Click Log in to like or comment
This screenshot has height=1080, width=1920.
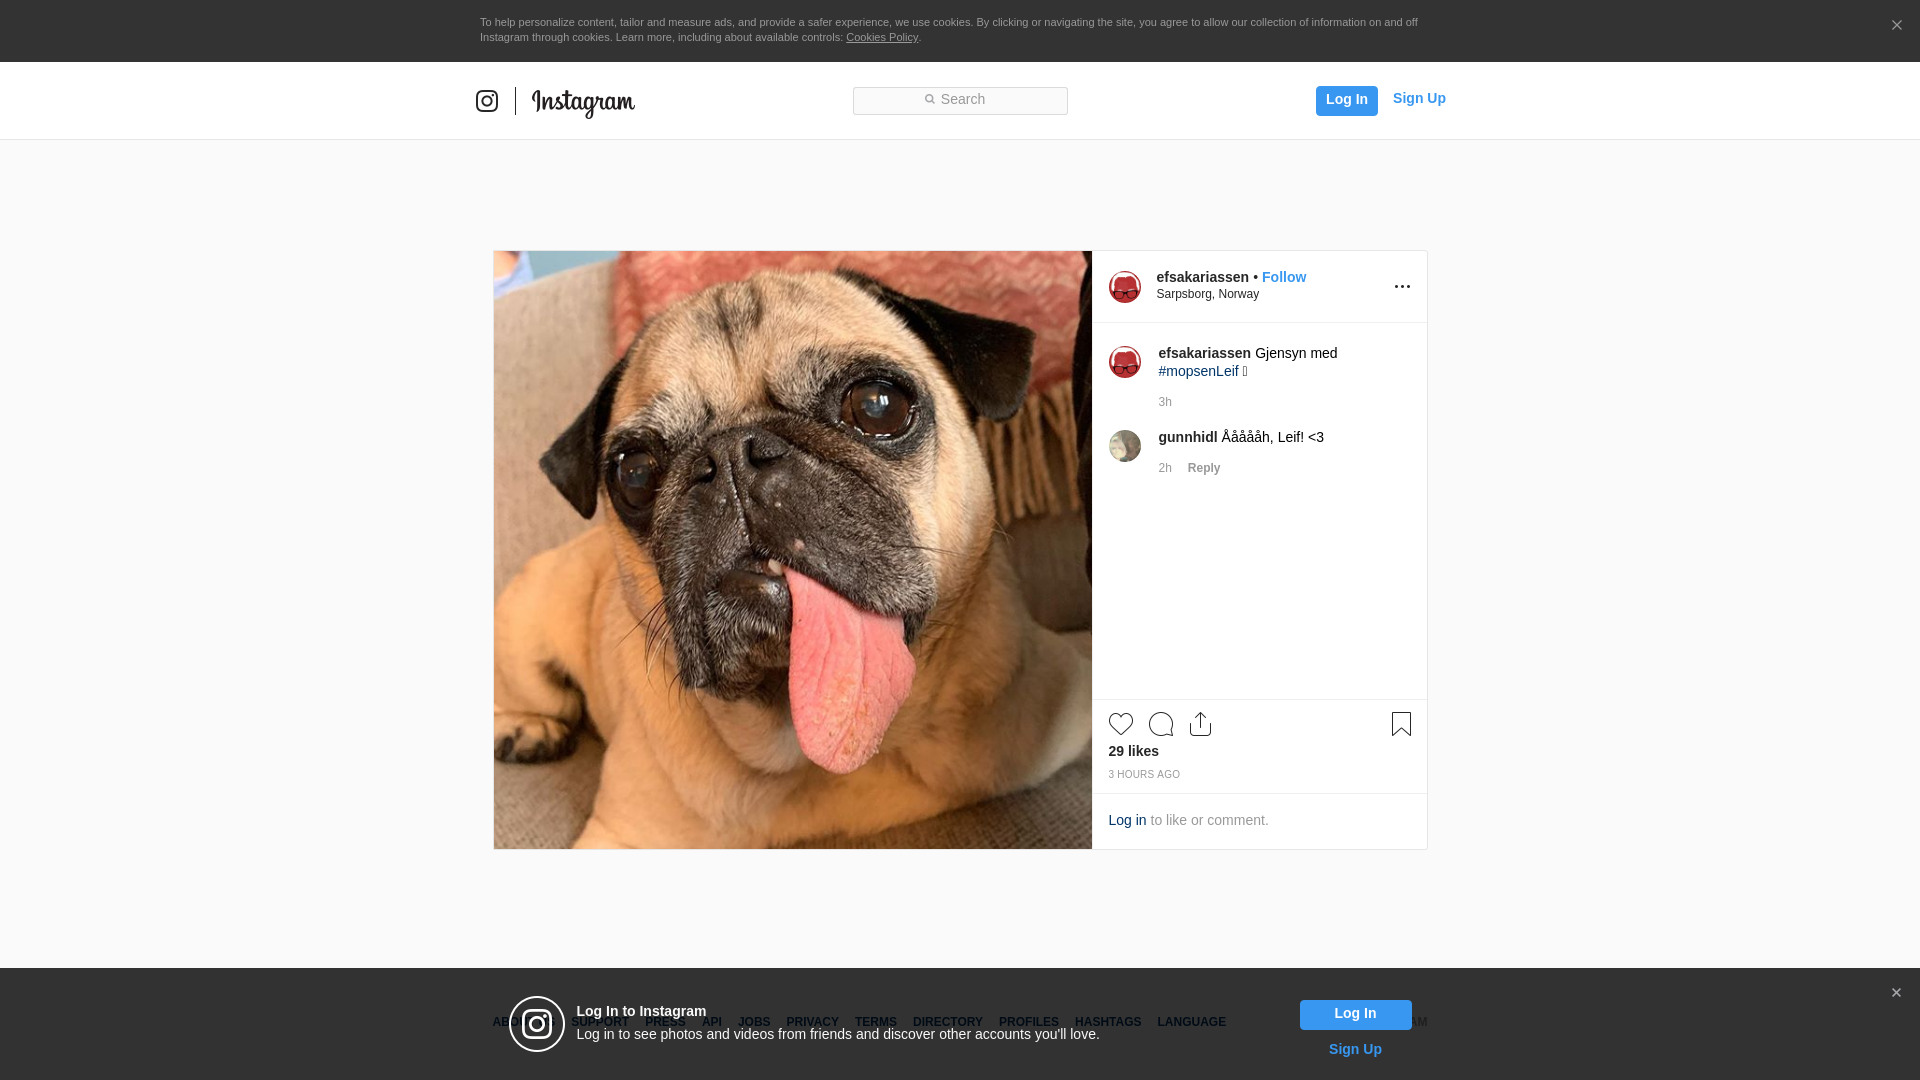pos(1127,820)
